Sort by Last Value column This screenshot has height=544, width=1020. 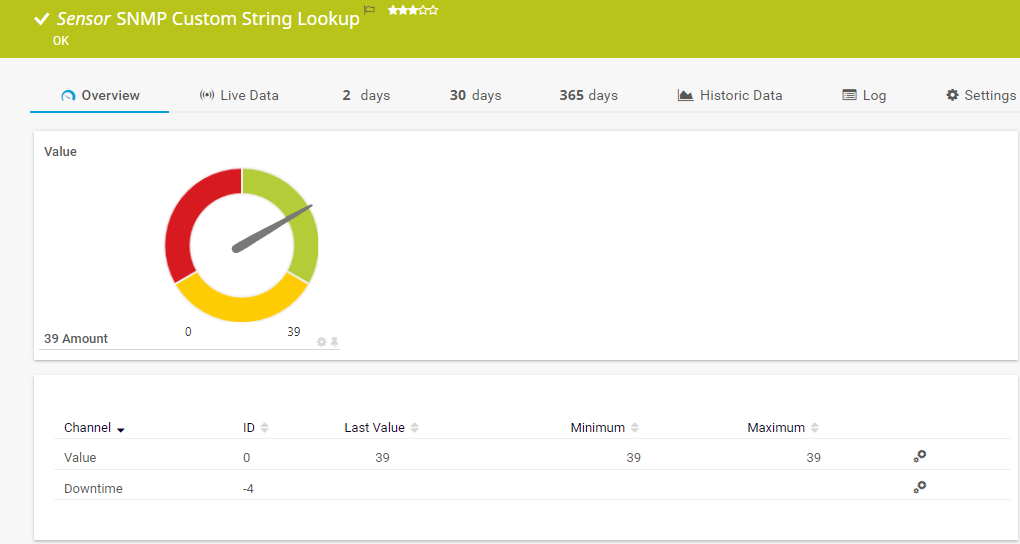(414, 428)
